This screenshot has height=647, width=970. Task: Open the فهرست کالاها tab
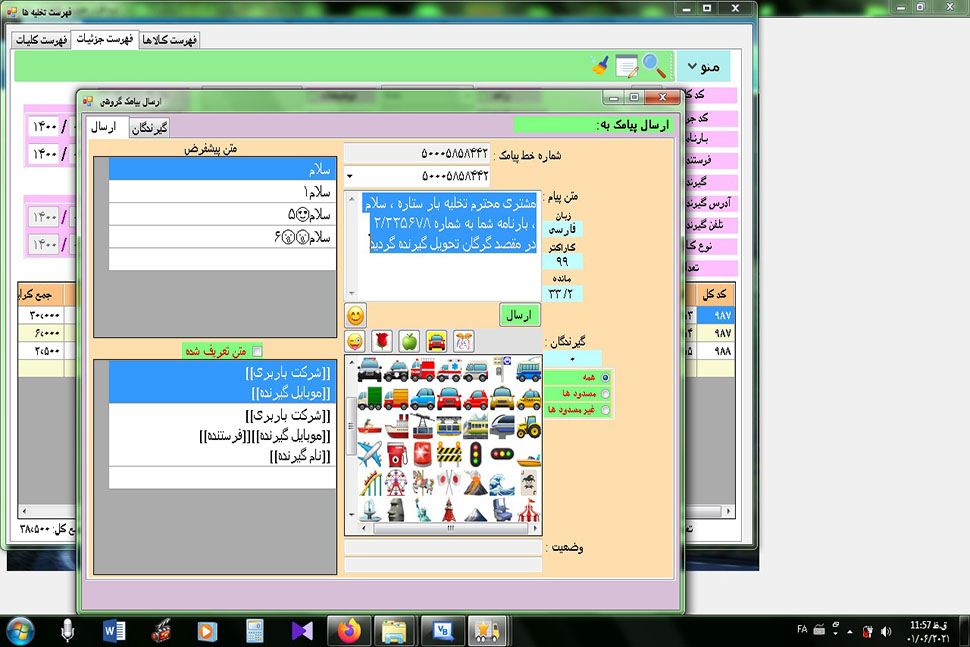pos(170,40)
